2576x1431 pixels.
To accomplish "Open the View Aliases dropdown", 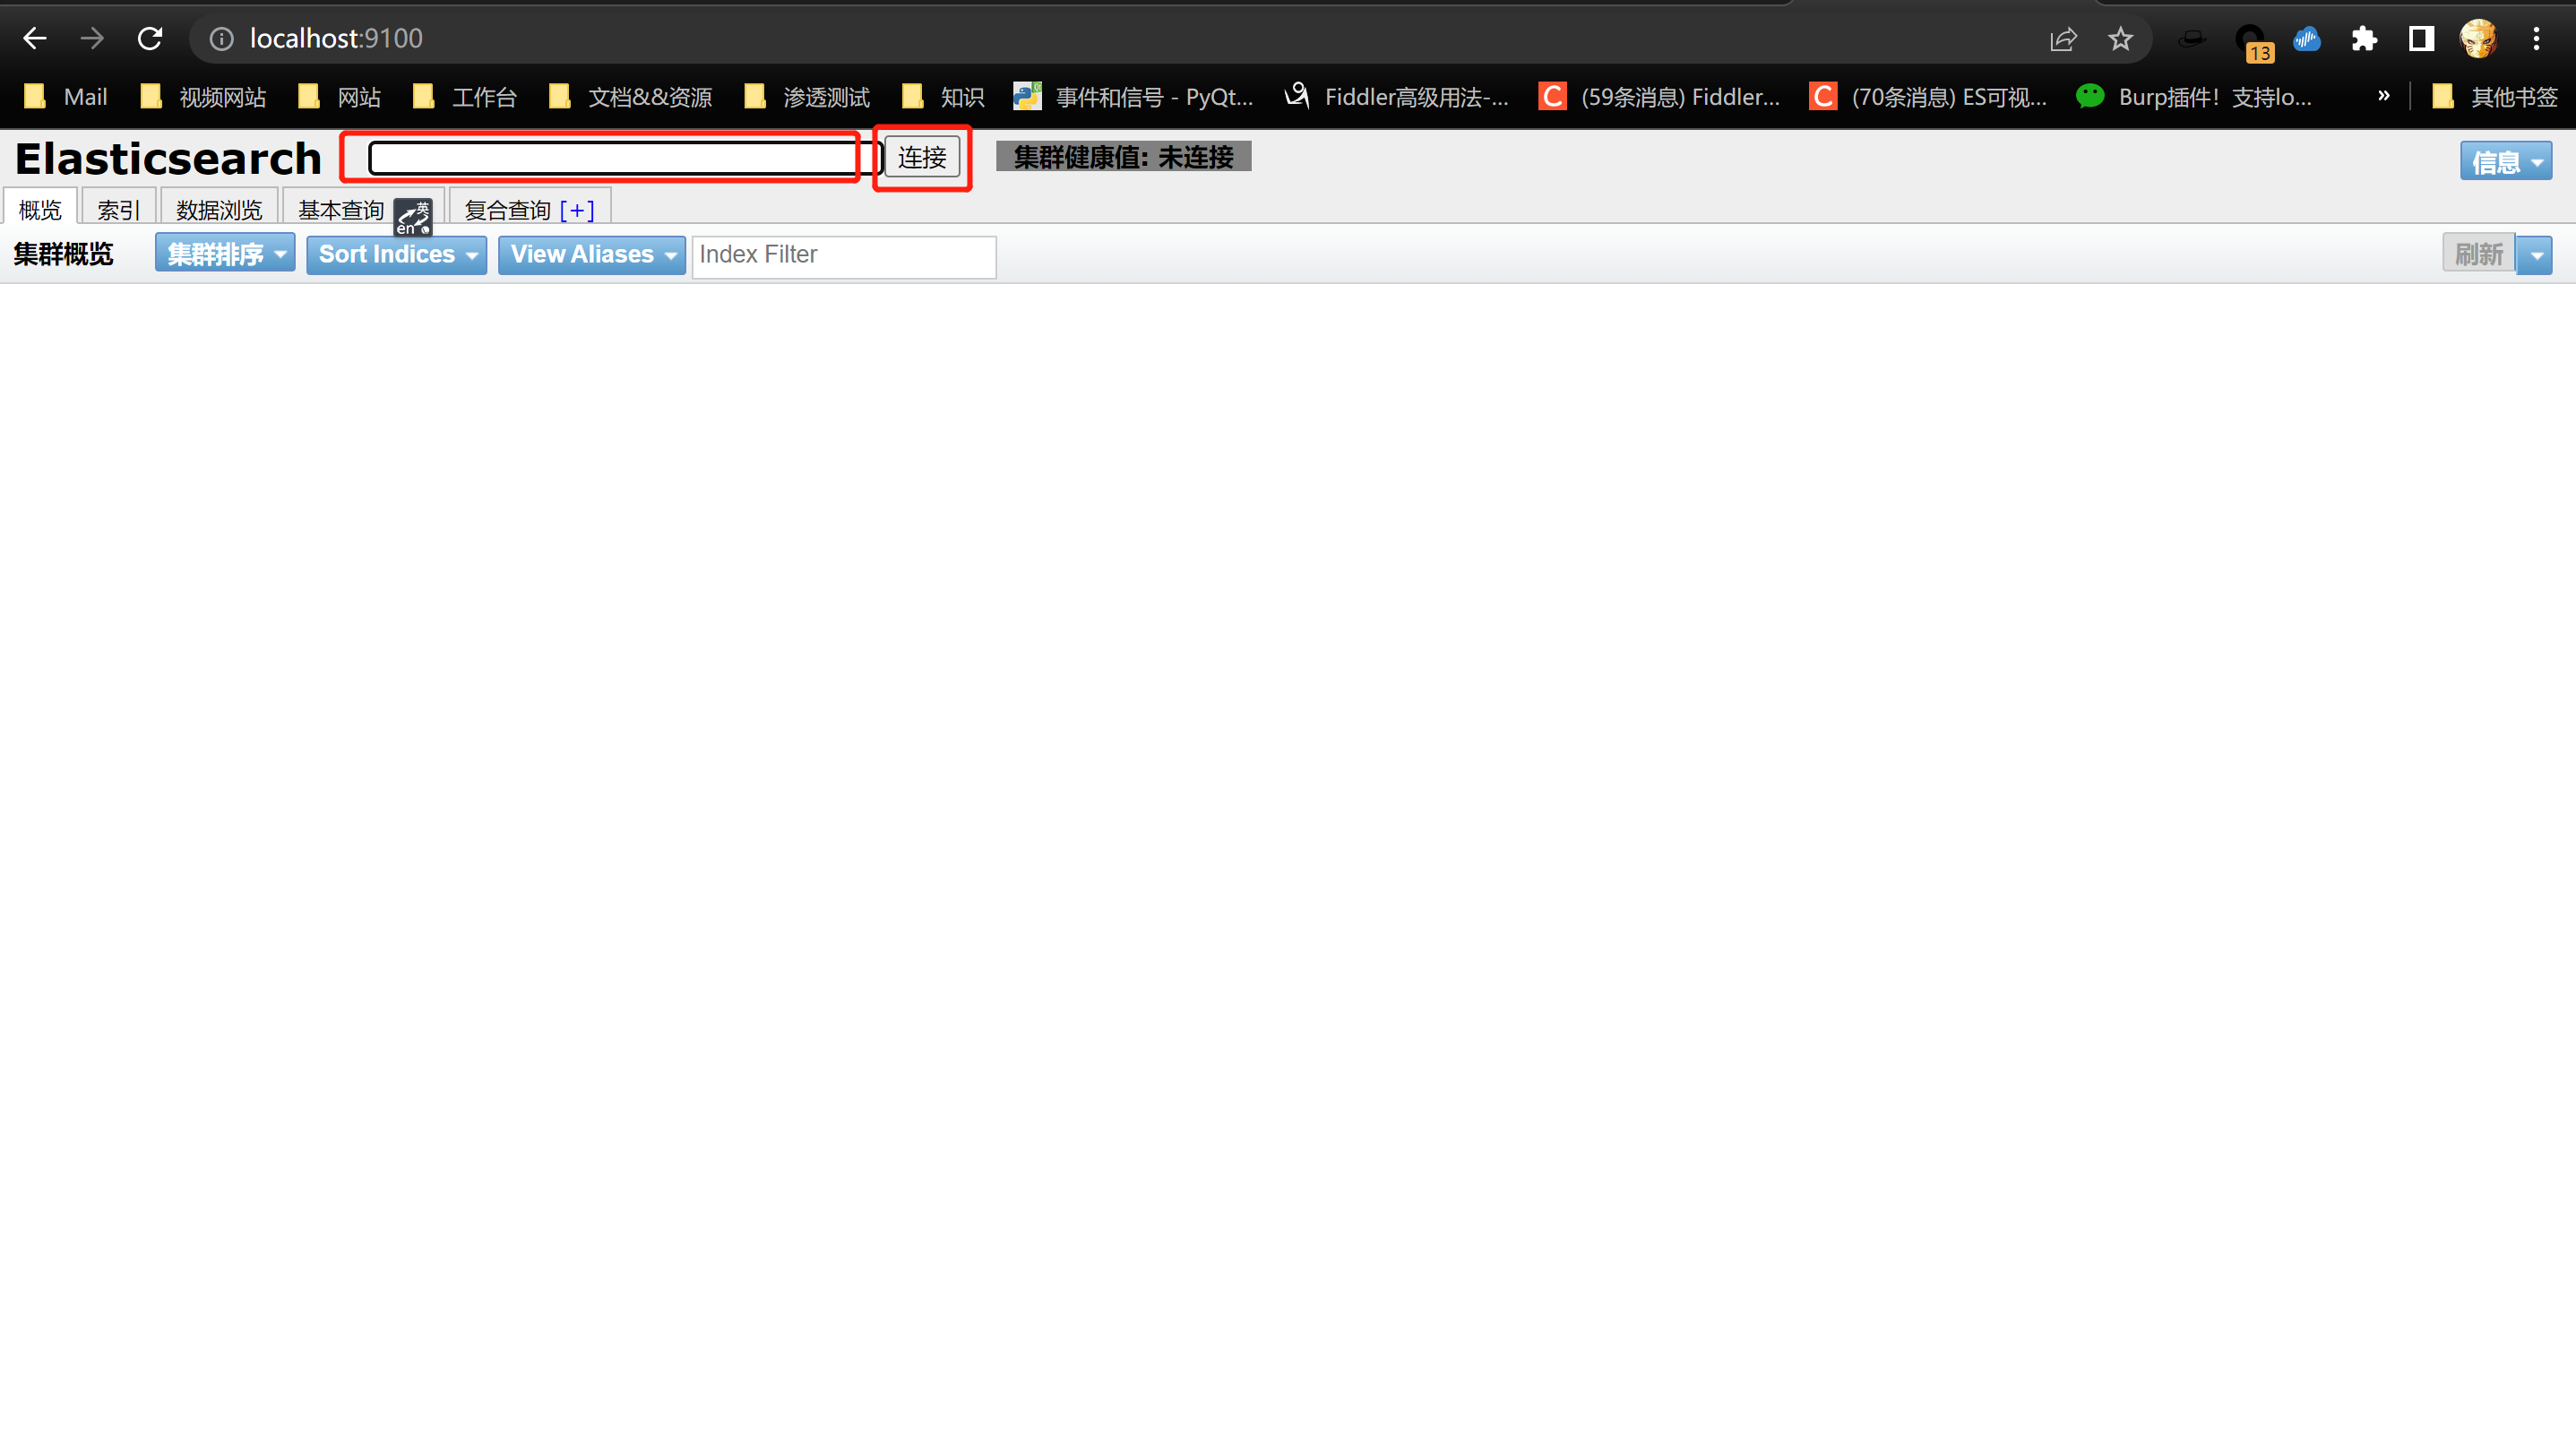I will click(592, 254).
